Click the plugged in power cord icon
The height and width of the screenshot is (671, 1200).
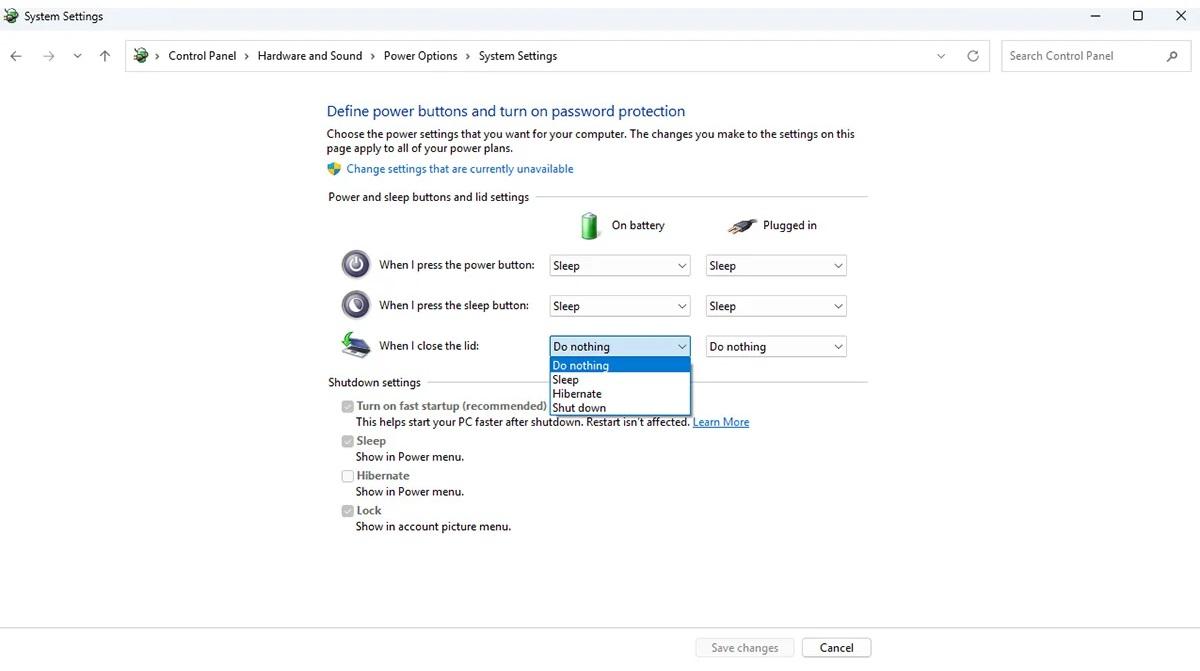click(x=741, y=226)
